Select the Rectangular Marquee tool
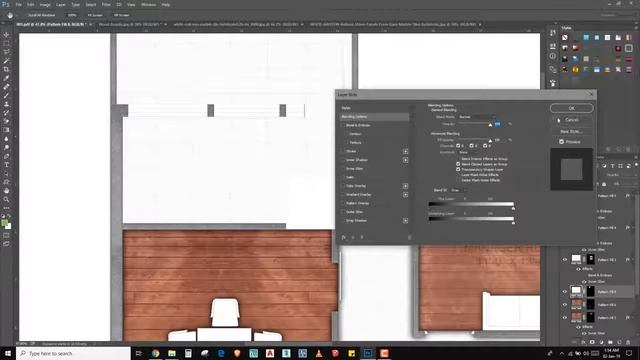 [6, 43]
